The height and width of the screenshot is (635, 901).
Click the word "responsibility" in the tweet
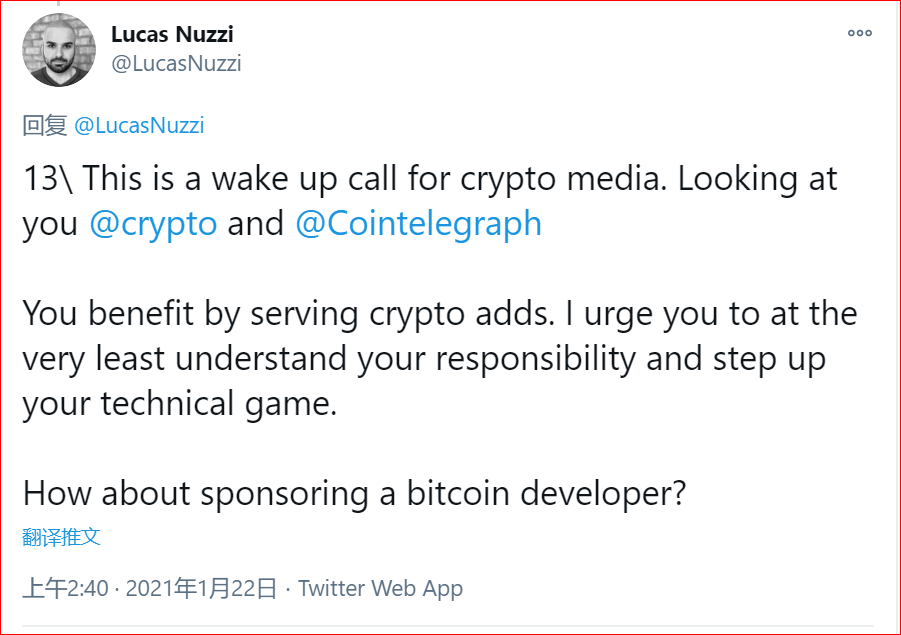[x=529, y=358]
